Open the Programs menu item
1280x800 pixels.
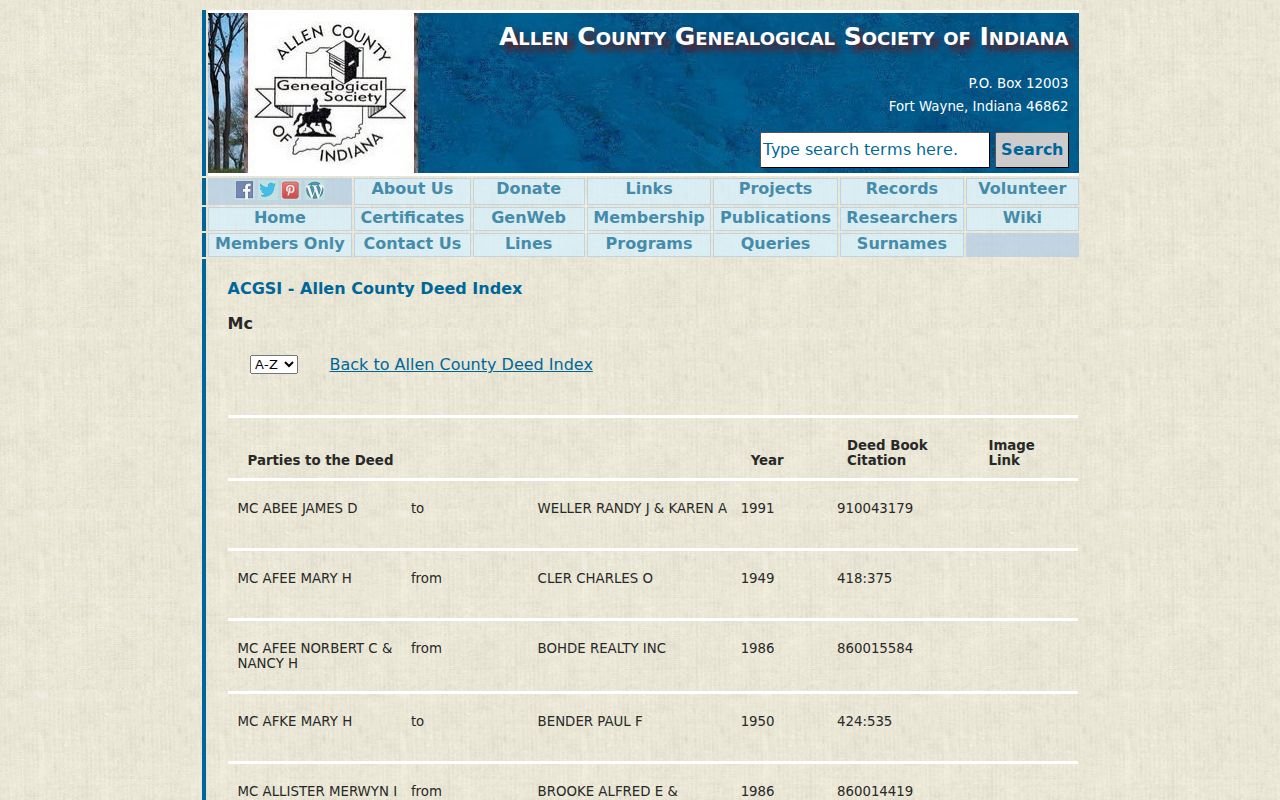click(x=649, y=244)
